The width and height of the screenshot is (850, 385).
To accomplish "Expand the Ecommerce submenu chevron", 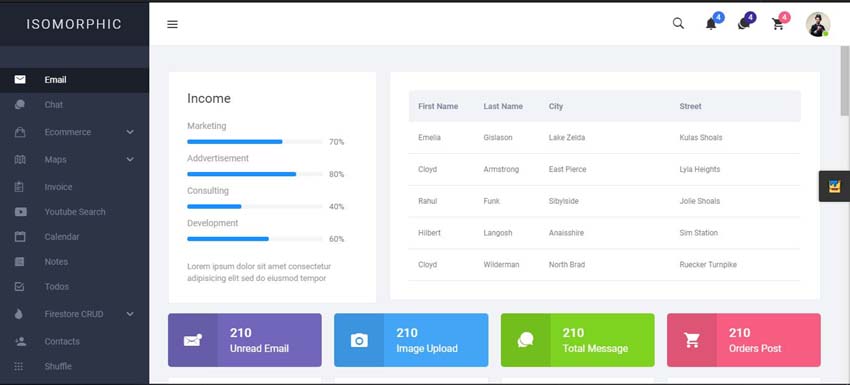I will coord(130,132).
